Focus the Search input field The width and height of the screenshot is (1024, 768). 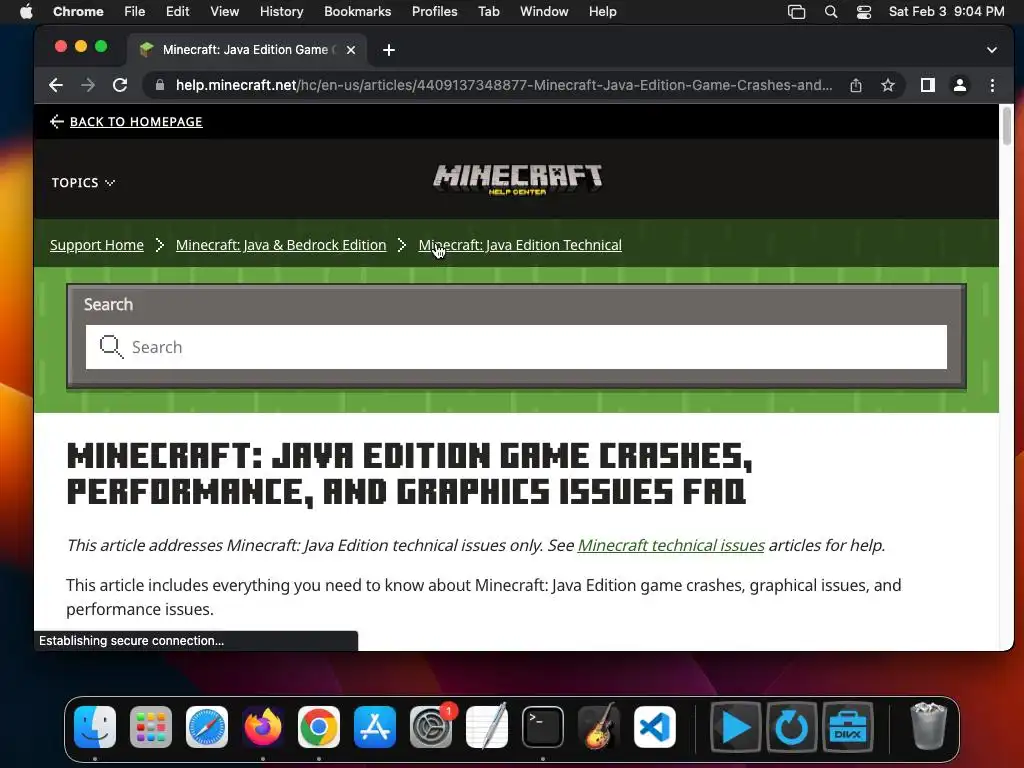(x=516, y=347)
